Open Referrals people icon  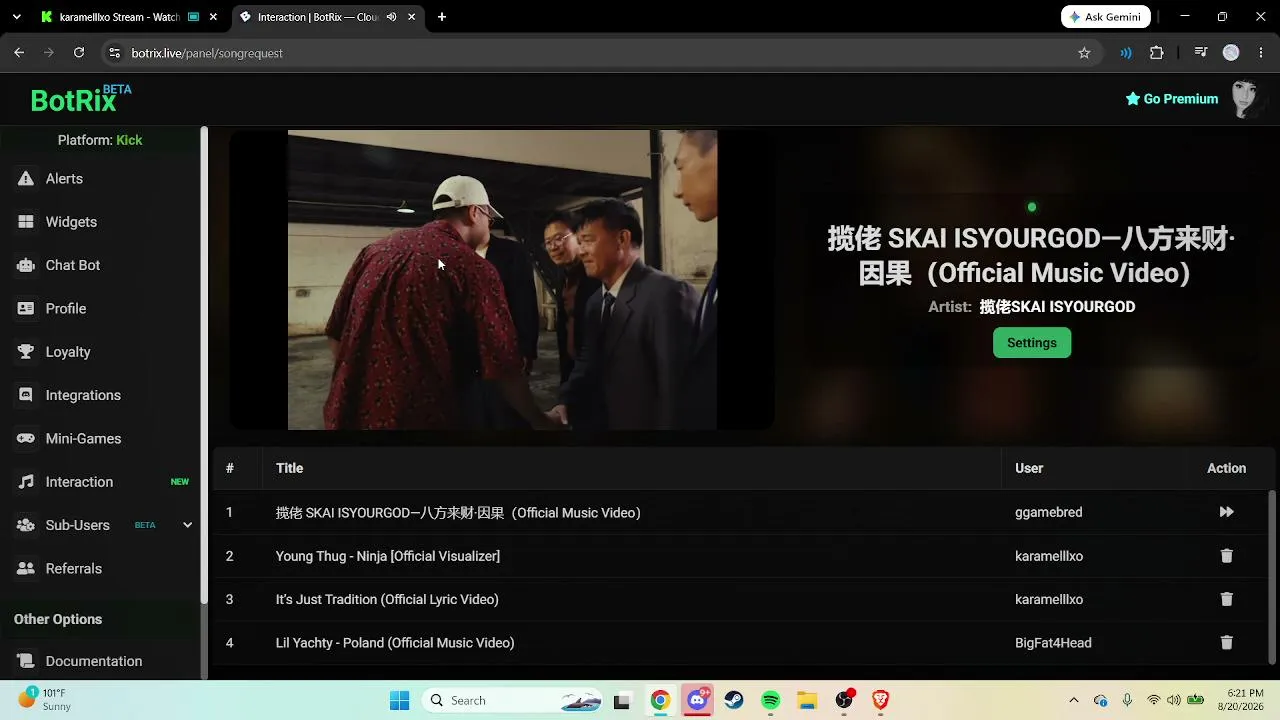coord(26,569)
